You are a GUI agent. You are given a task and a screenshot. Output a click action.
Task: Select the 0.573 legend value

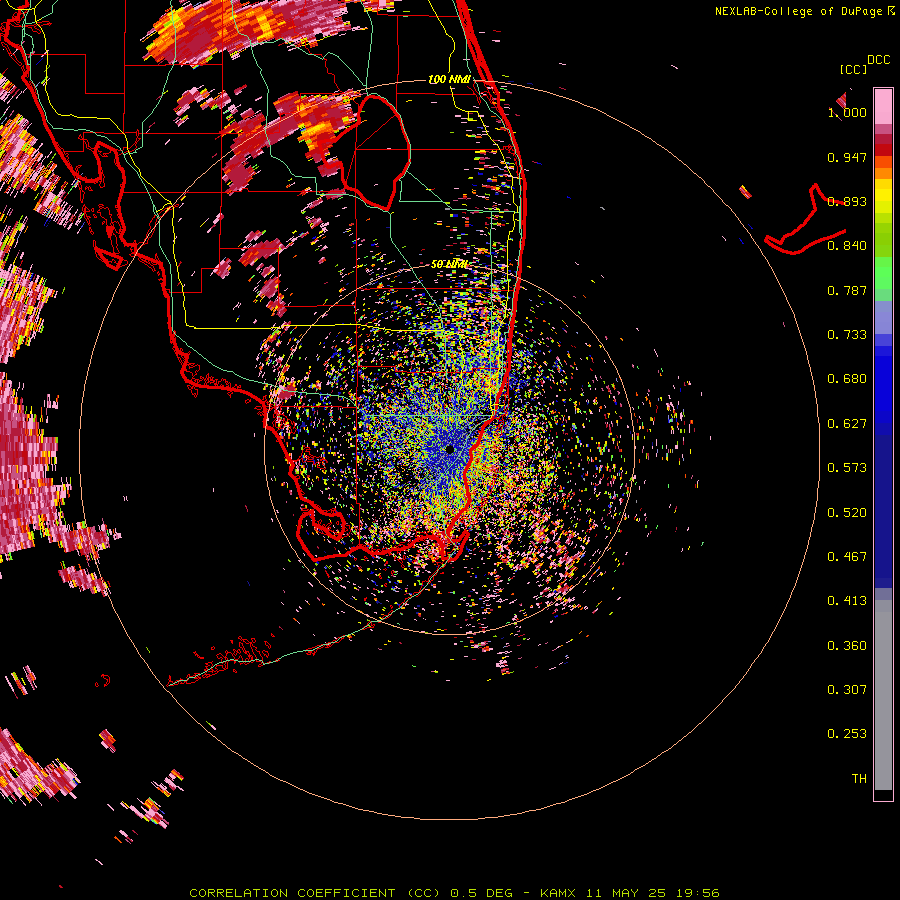tap(847, 468)
